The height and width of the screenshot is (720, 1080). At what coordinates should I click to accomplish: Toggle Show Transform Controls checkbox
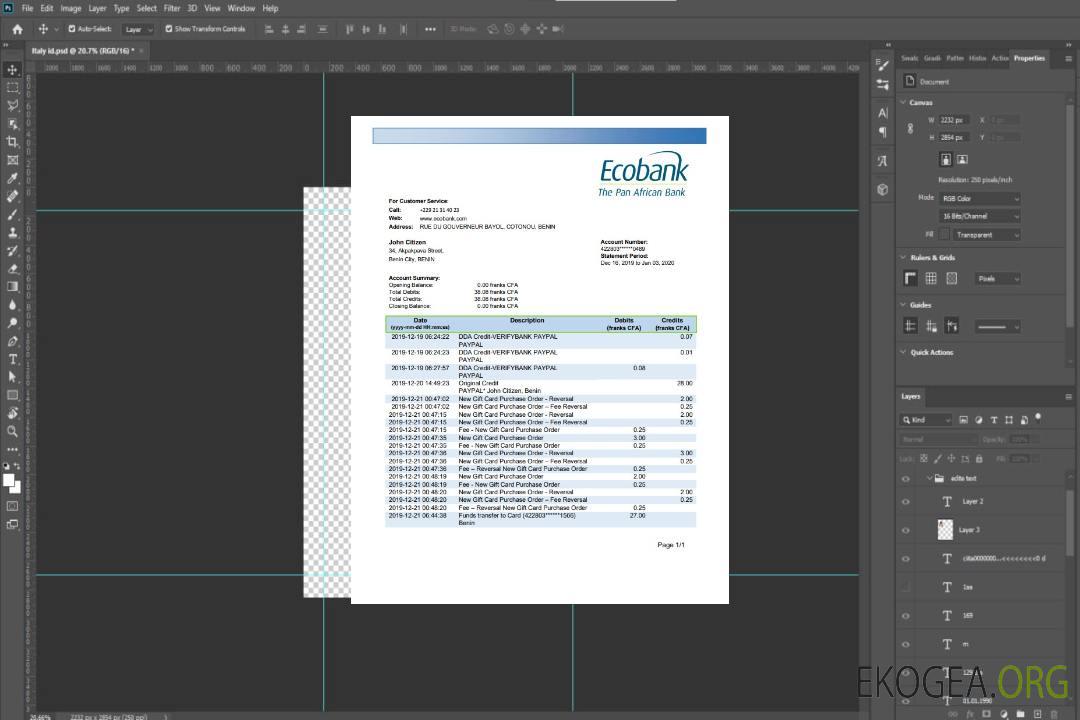pos(169,29)
